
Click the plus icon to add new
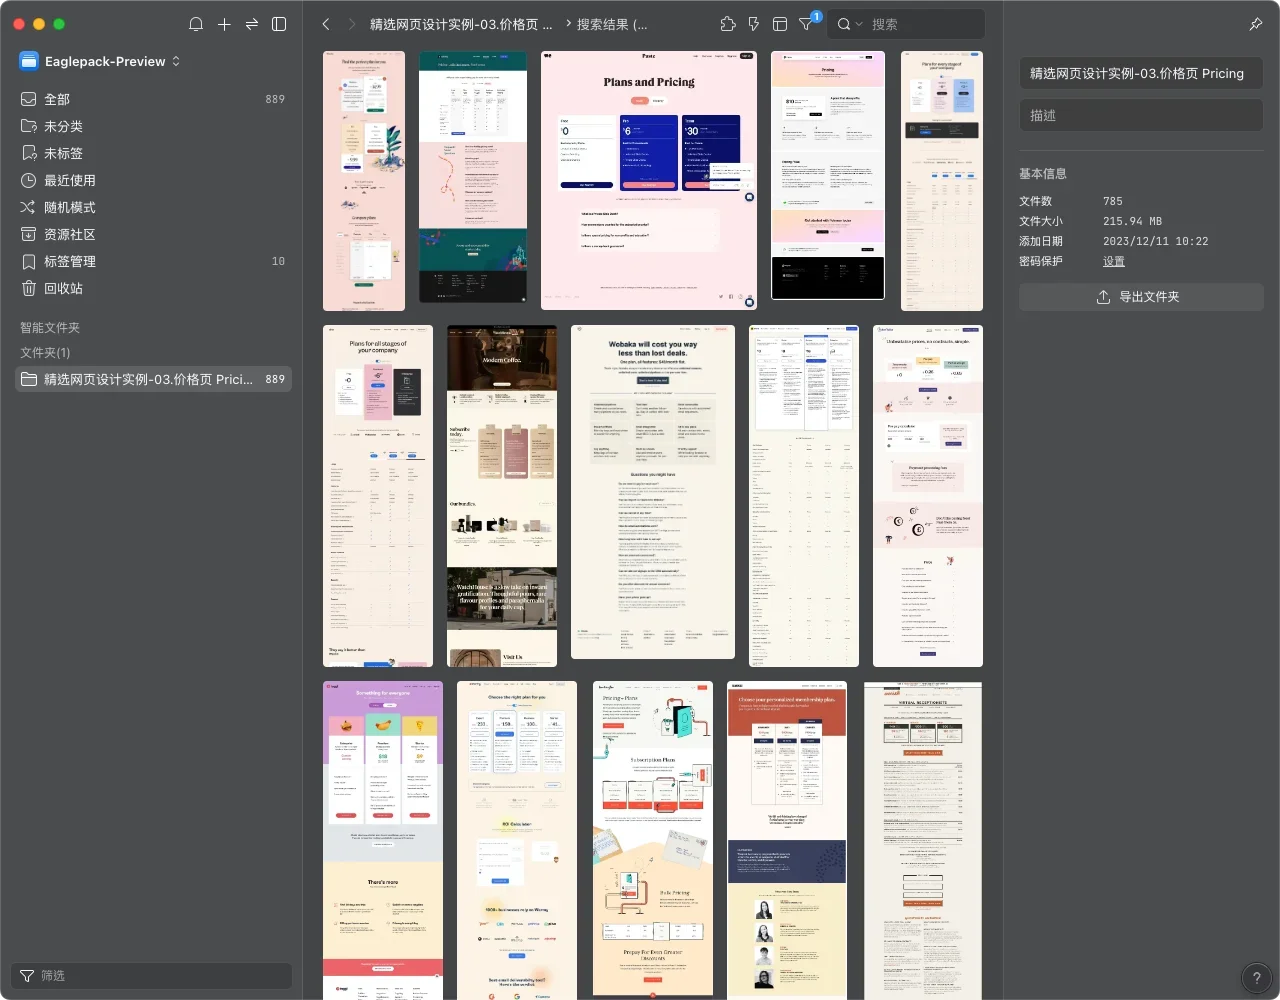coord(224,24)
